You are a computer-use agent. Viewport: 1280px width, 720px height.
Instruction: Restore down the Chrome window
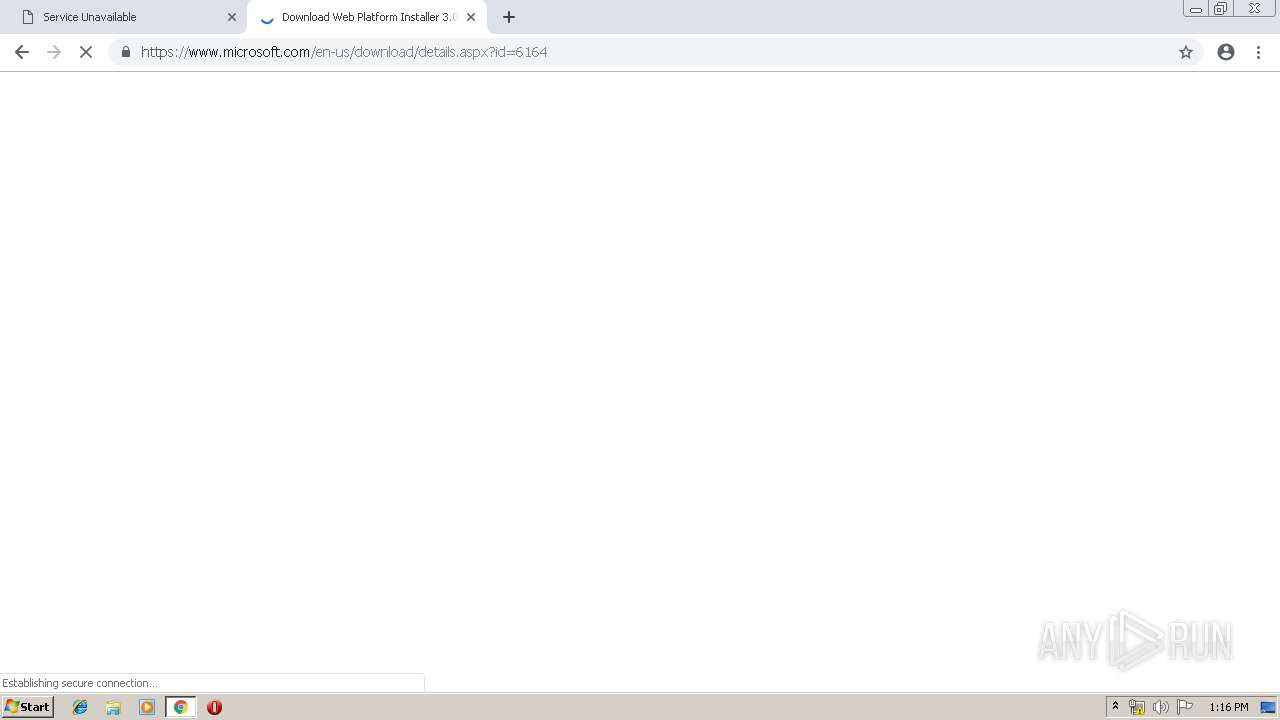tap(1221, 9)
